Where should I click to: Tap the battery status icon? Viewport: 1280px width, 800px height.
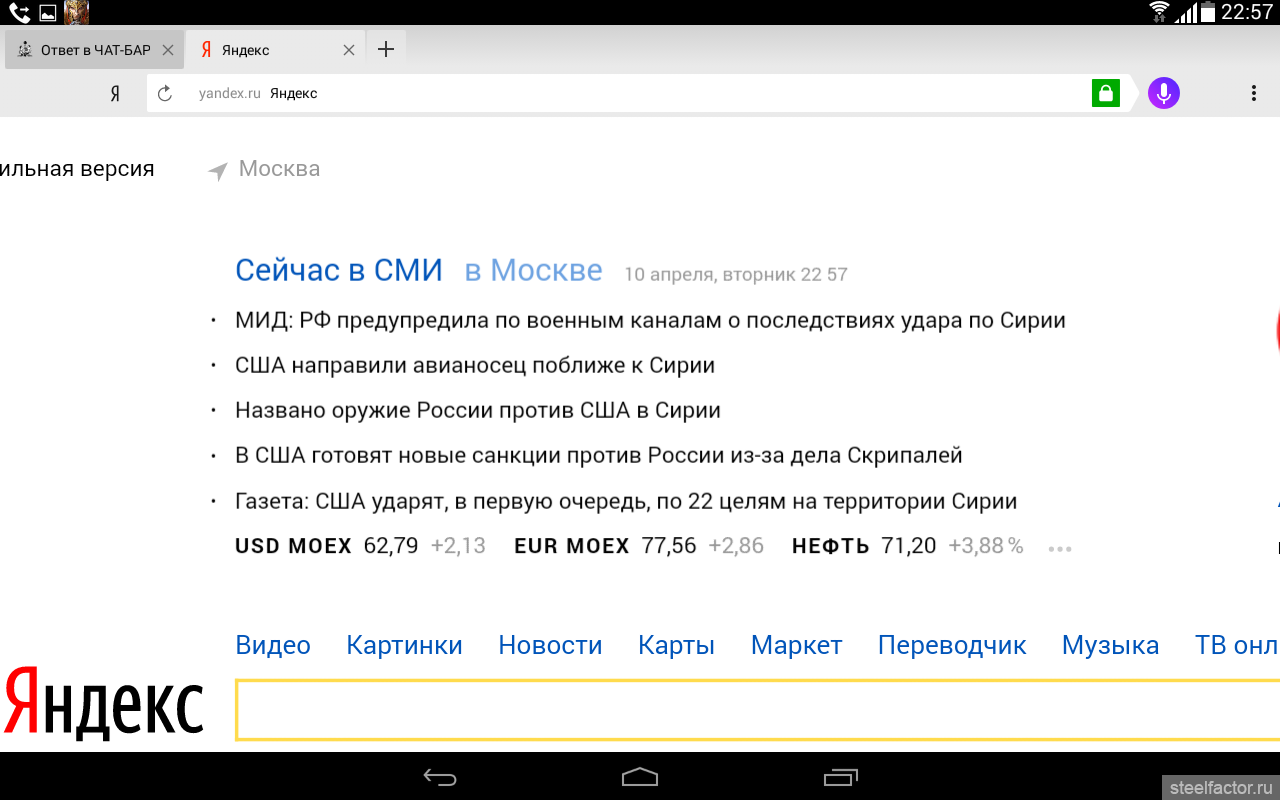1208,12
